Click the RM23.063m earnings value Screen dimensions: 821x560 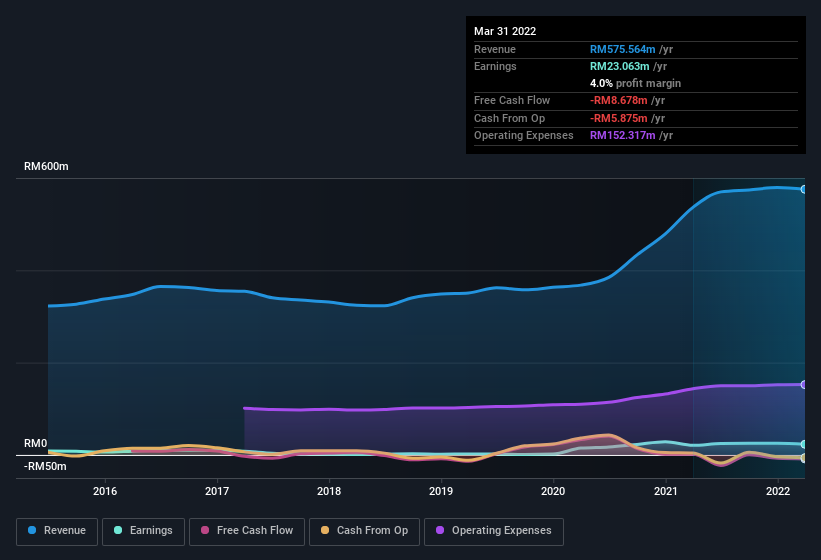tap(619, 66)
